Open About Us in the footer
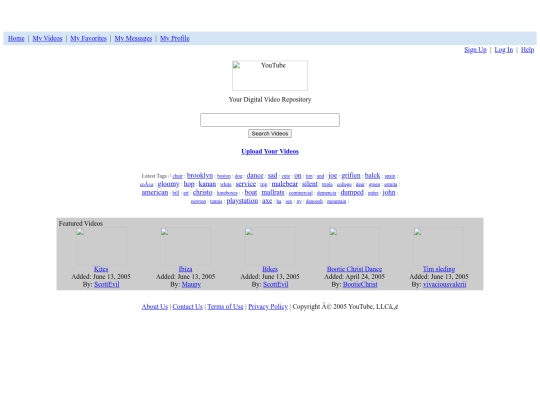Screen dimensions: 540x405 (x=155, y=307)
